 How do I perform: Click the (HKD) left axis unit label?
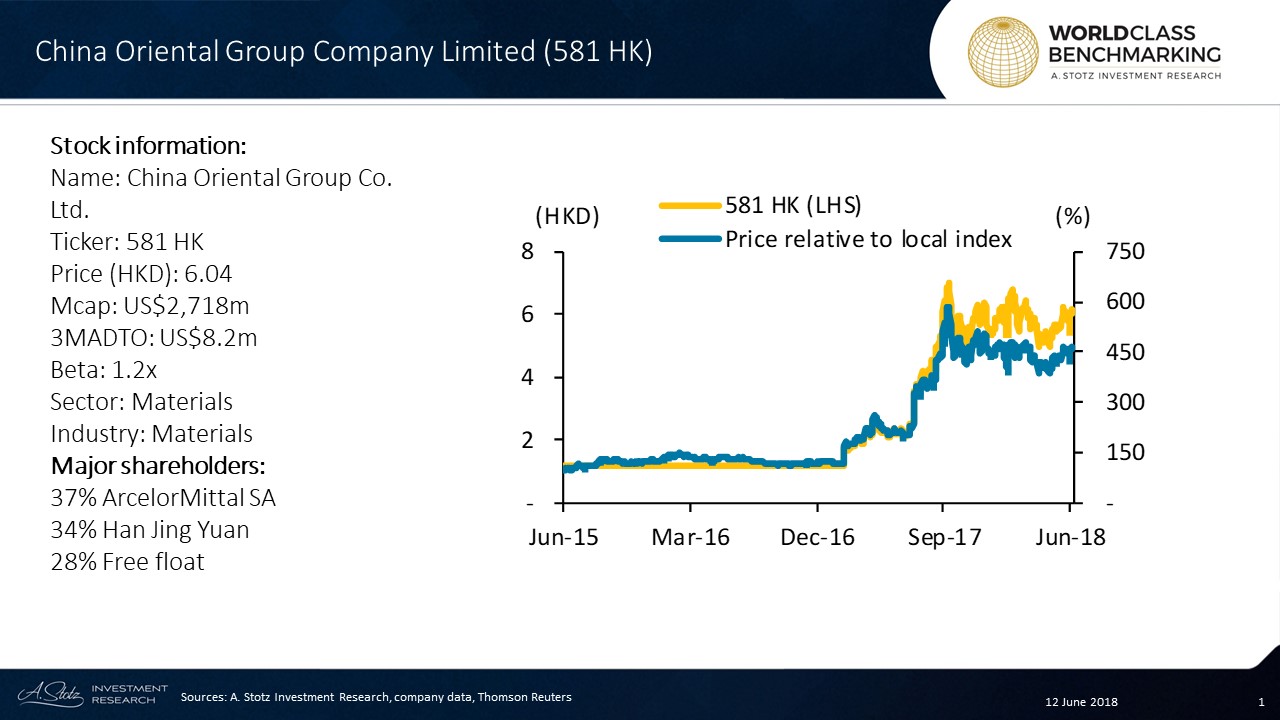tap(567, 216)
